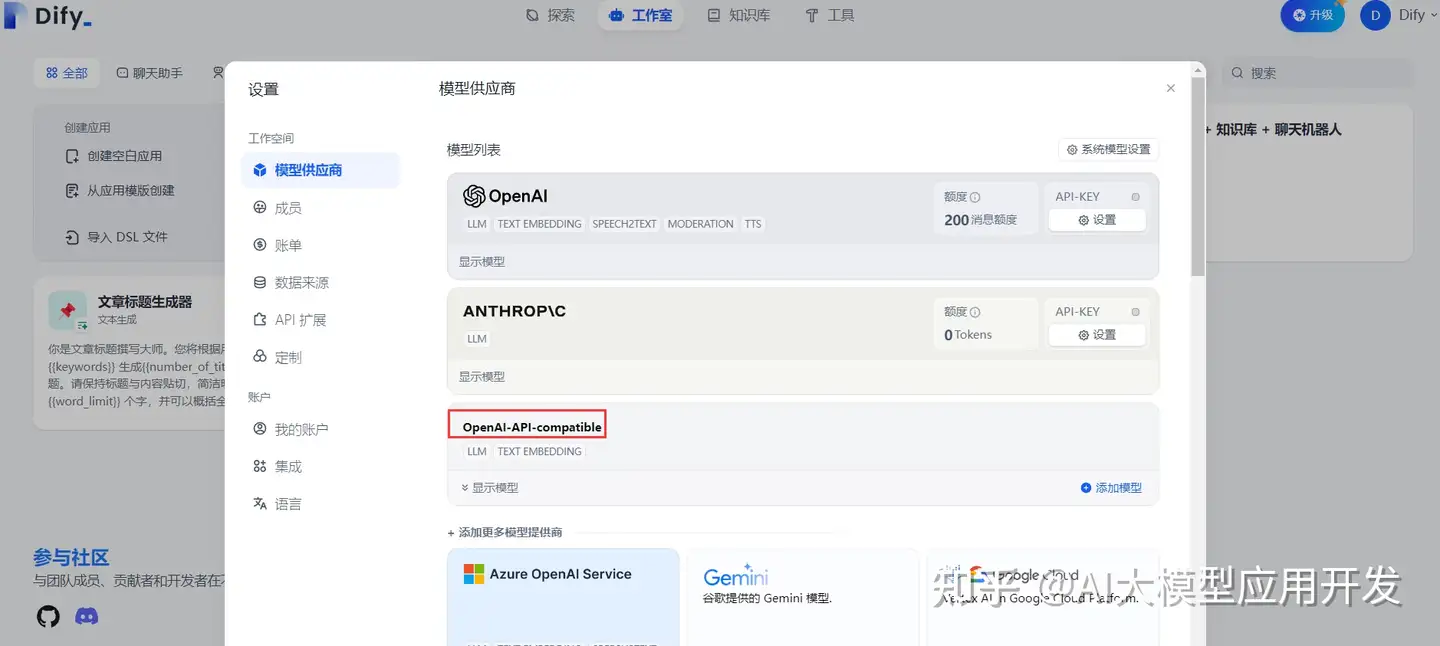Open the 工具 (Tools) tab

pyautogui.click(x=829, y=15)
